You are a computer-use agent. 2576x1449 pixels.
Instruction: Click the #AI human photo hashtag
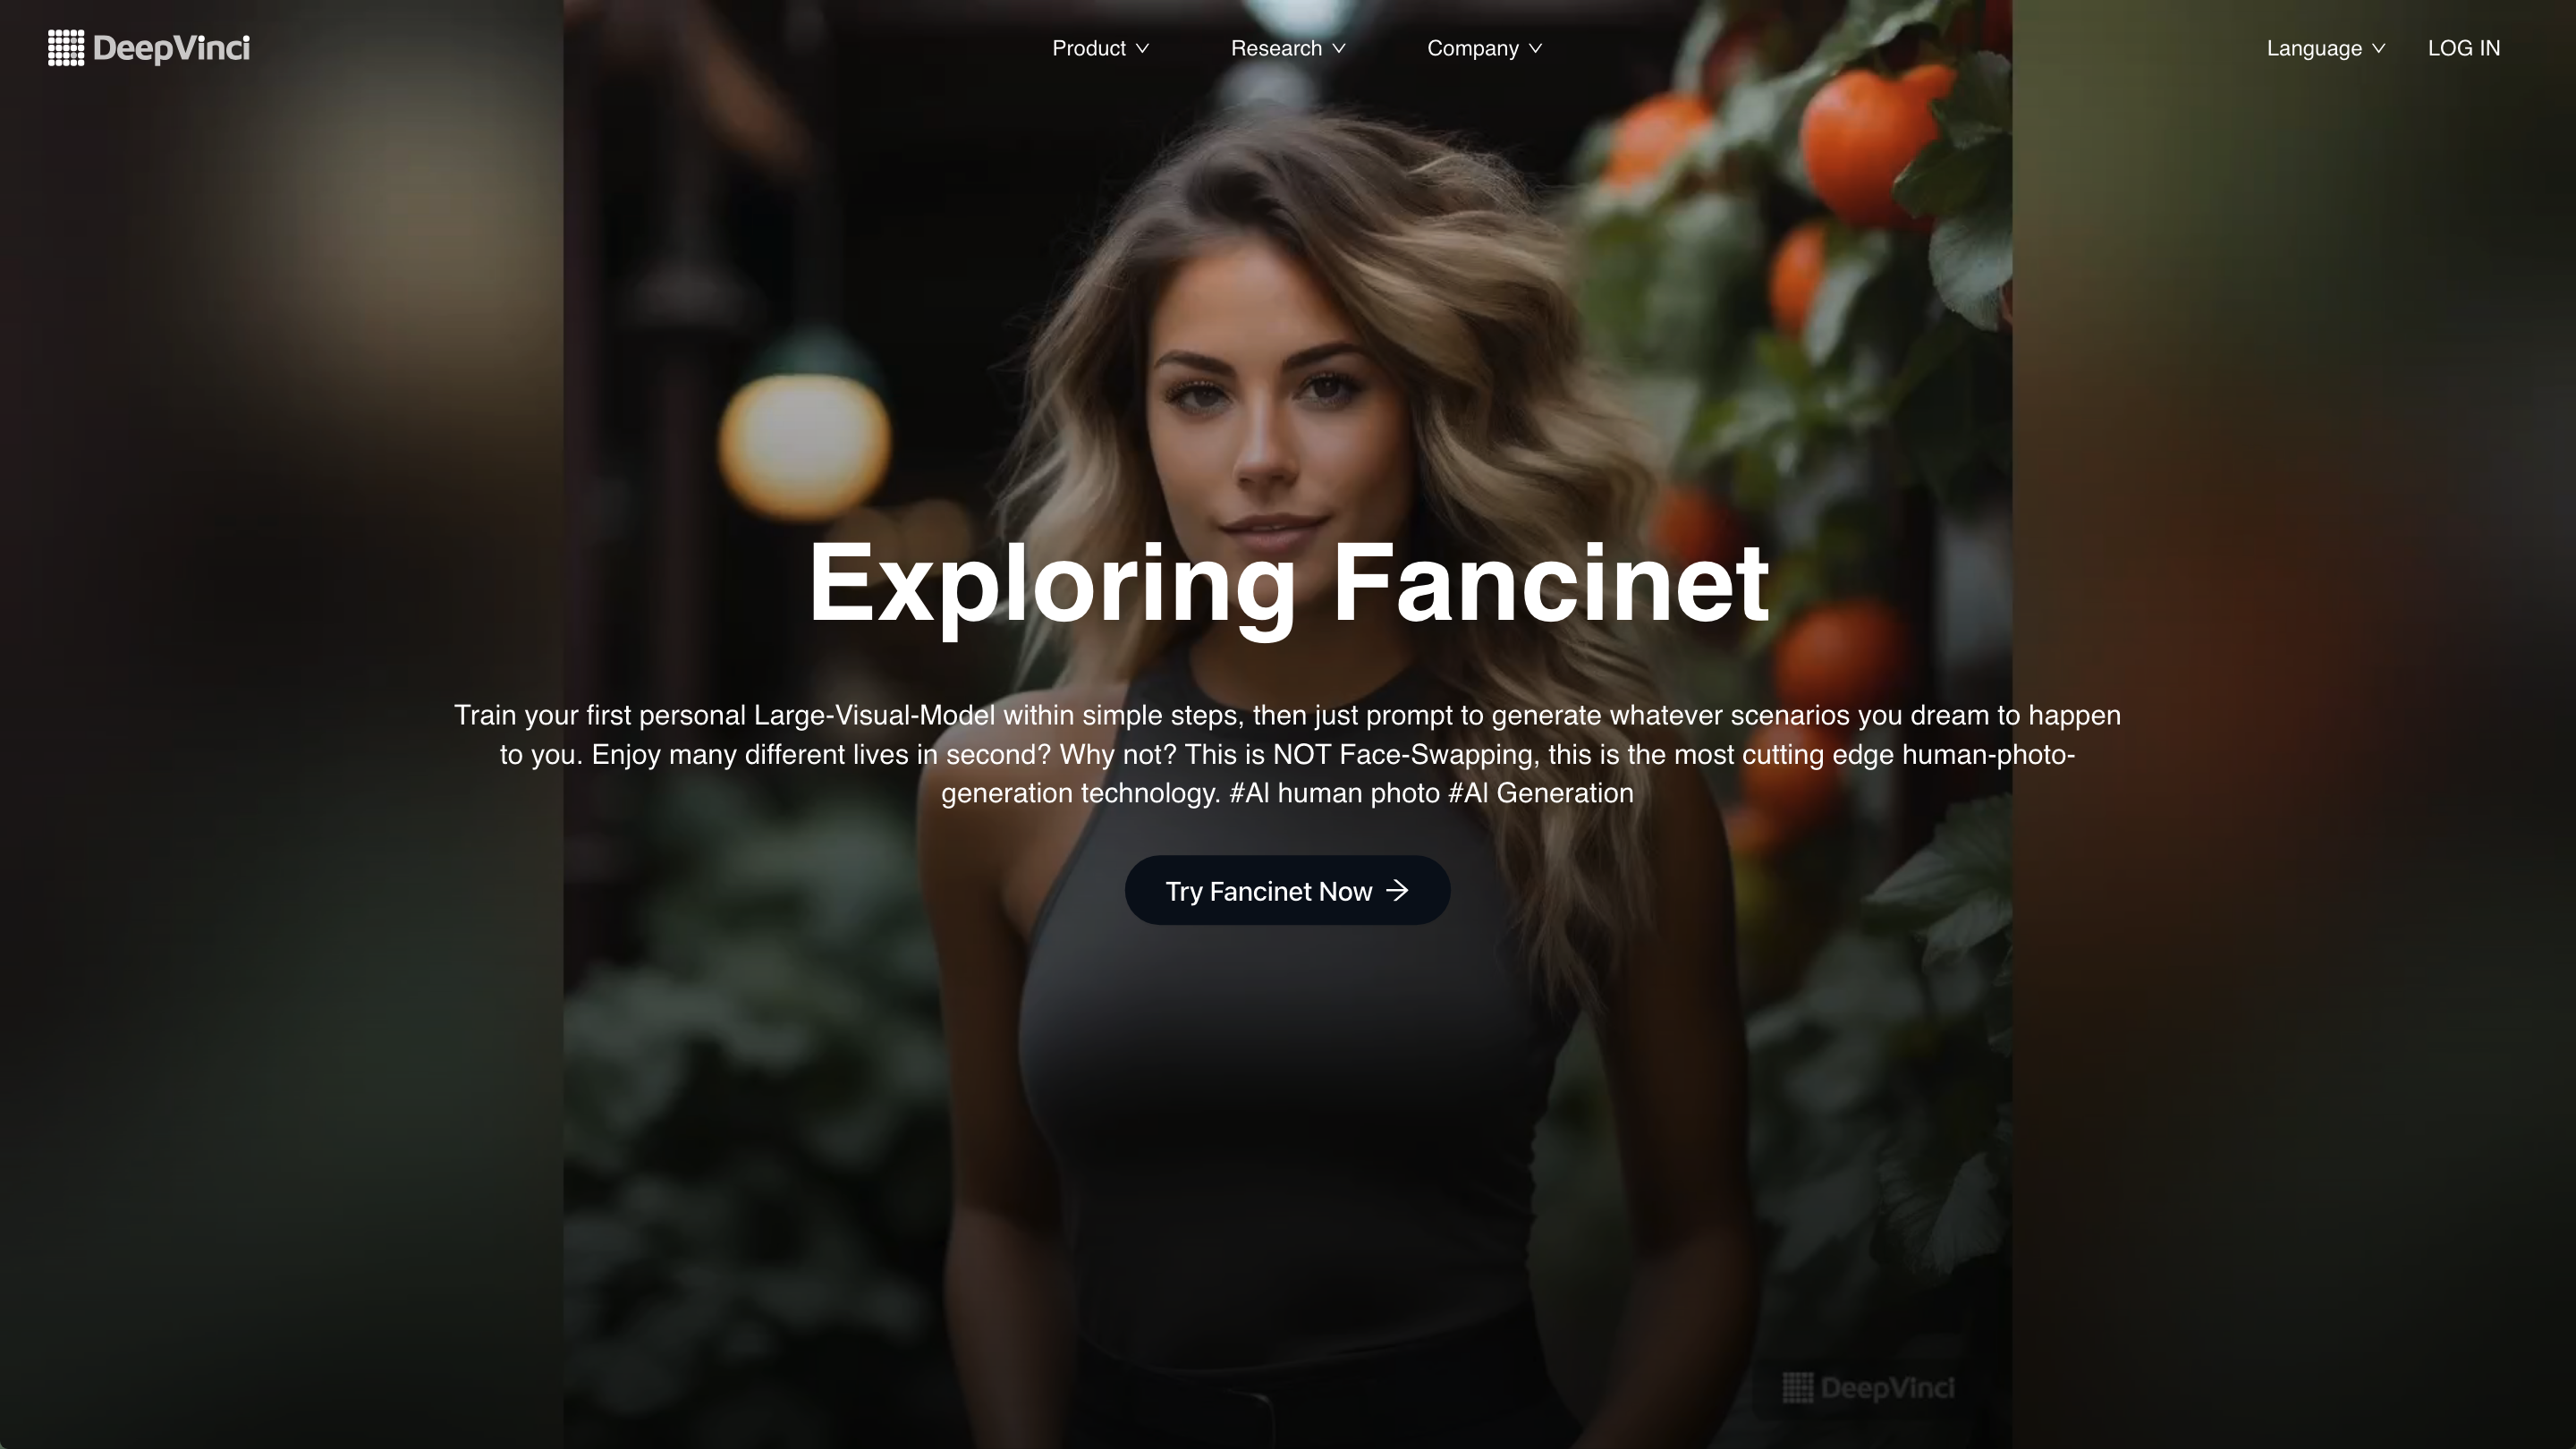pyautogui.click(x=1334, y=793)
